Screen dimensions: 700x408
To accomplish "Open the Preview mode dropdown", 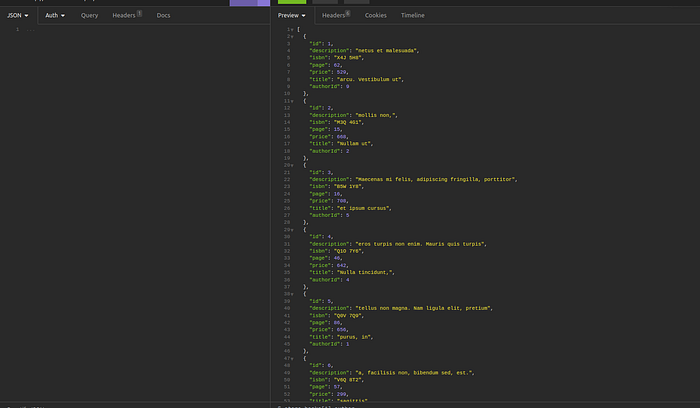I will [x=292, y=15].
